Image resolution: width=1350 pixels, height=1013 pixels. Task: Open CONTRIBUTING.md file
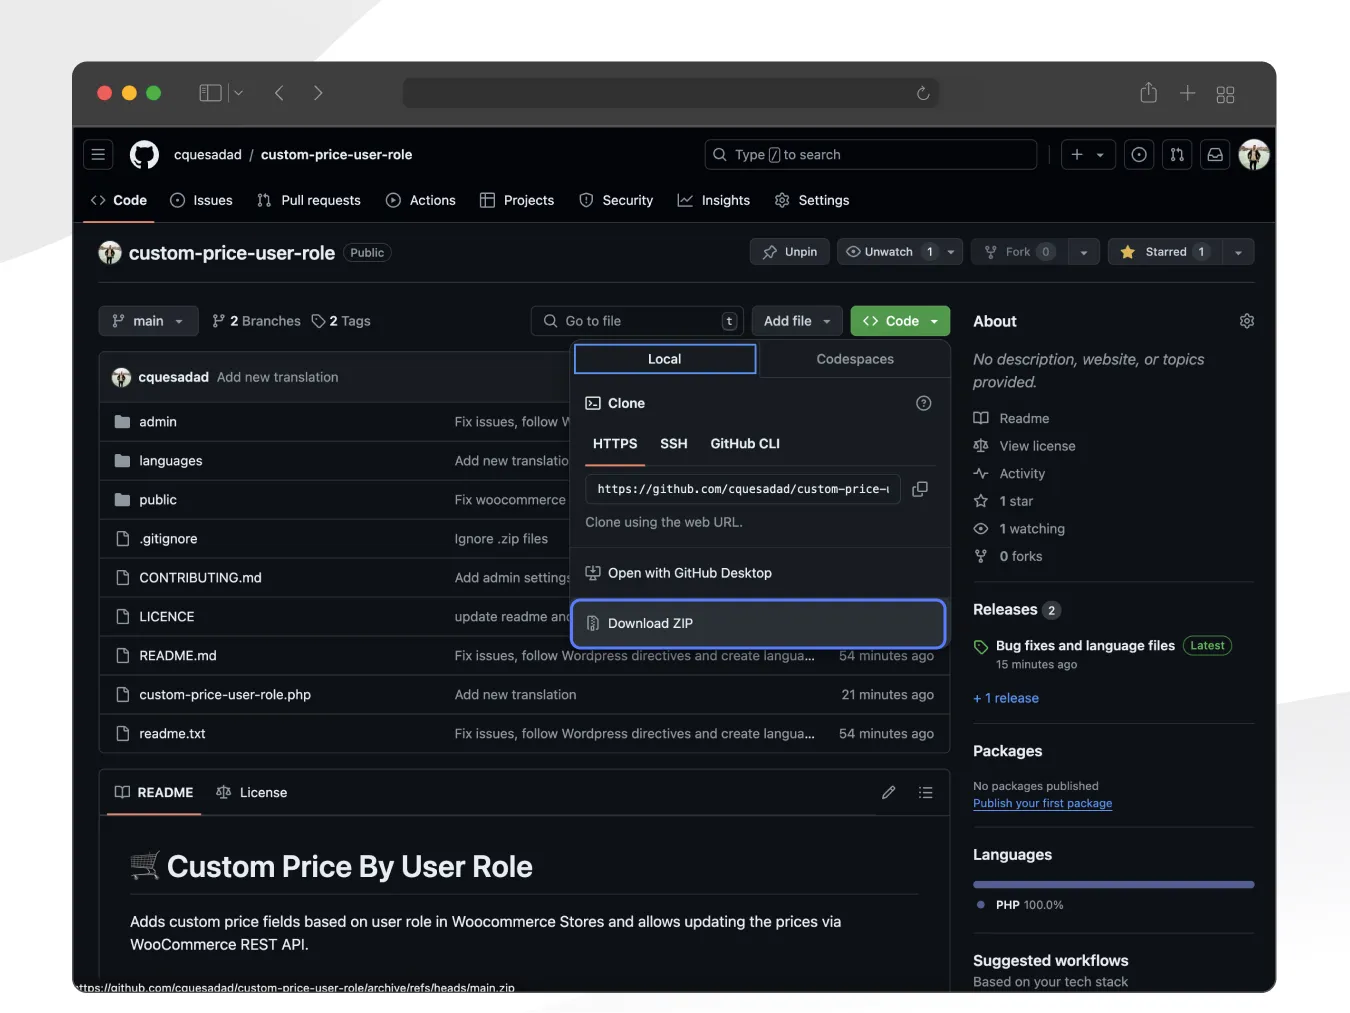point(200,578)
